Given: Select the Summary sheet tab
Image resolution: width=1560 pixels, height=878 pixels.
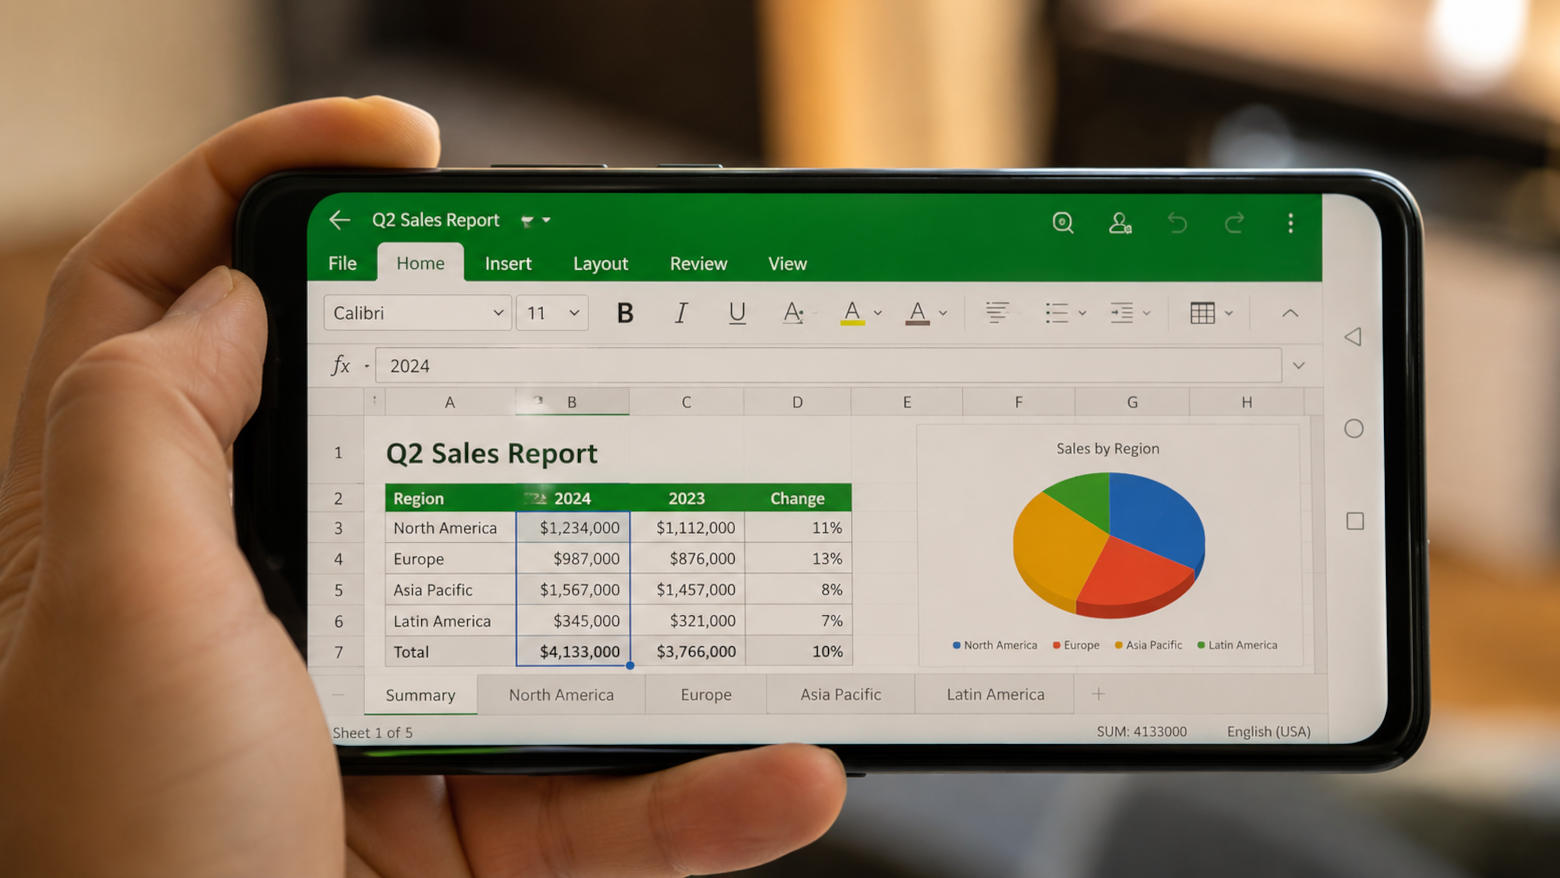Looking at the screenshot, I should click(420, 694).
